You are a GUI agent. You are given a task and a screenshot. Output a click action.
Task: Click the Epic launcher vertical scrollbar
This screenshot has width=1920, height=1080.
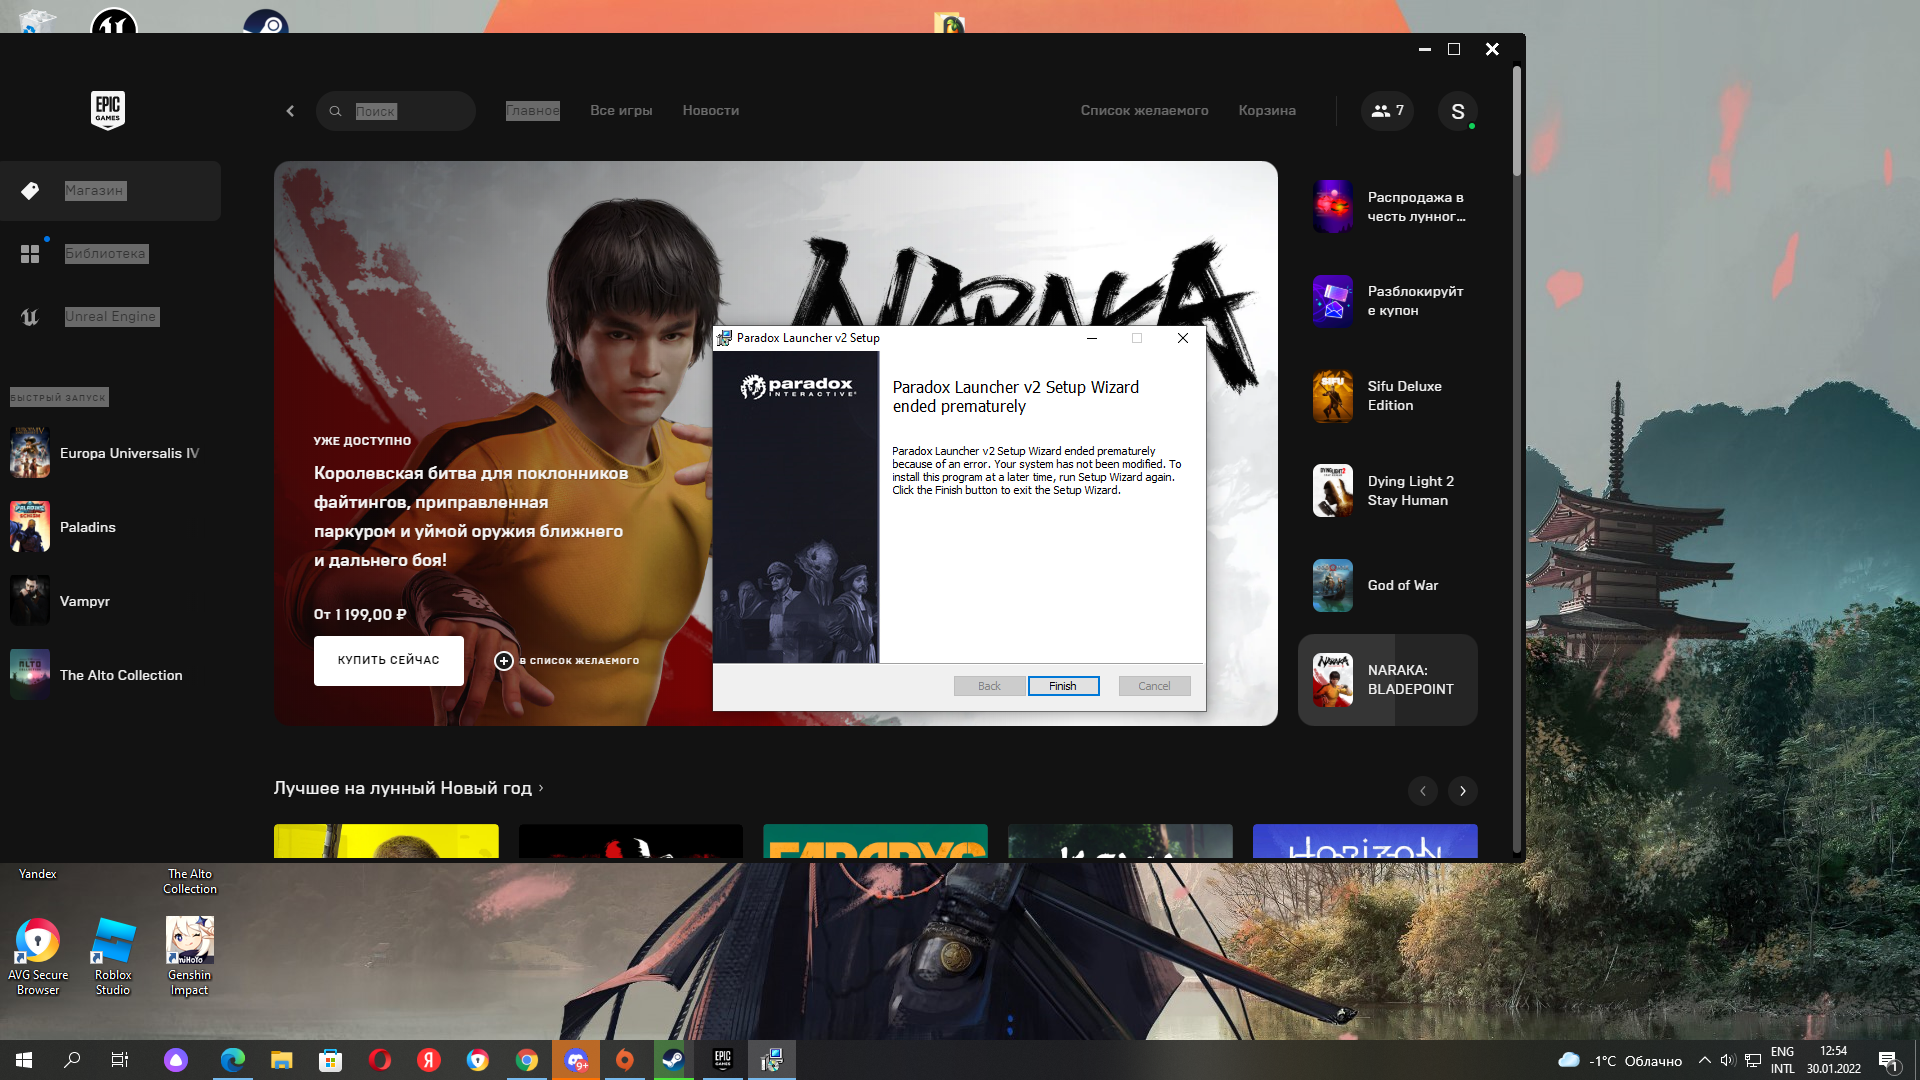click(1517, 121)
